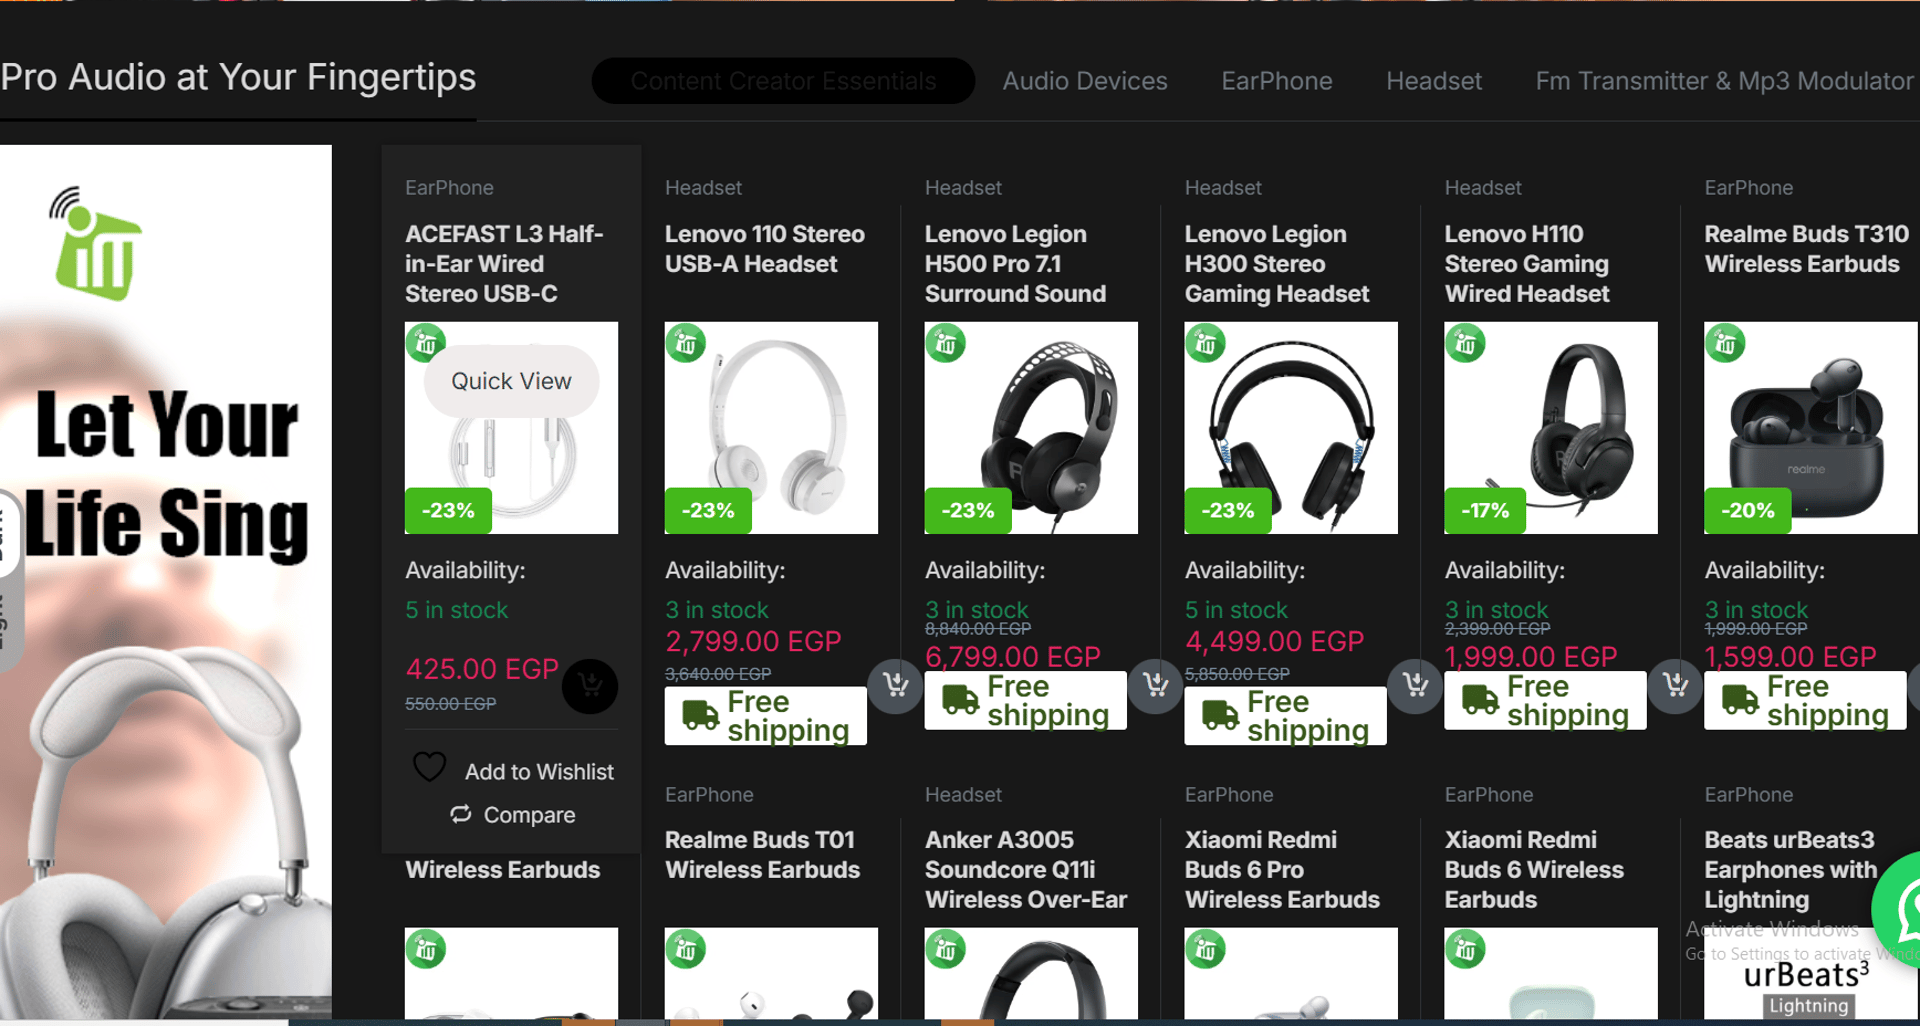Click the Add to Wishlist heart icon
1920x1026 pixels.
pos(430,768)
